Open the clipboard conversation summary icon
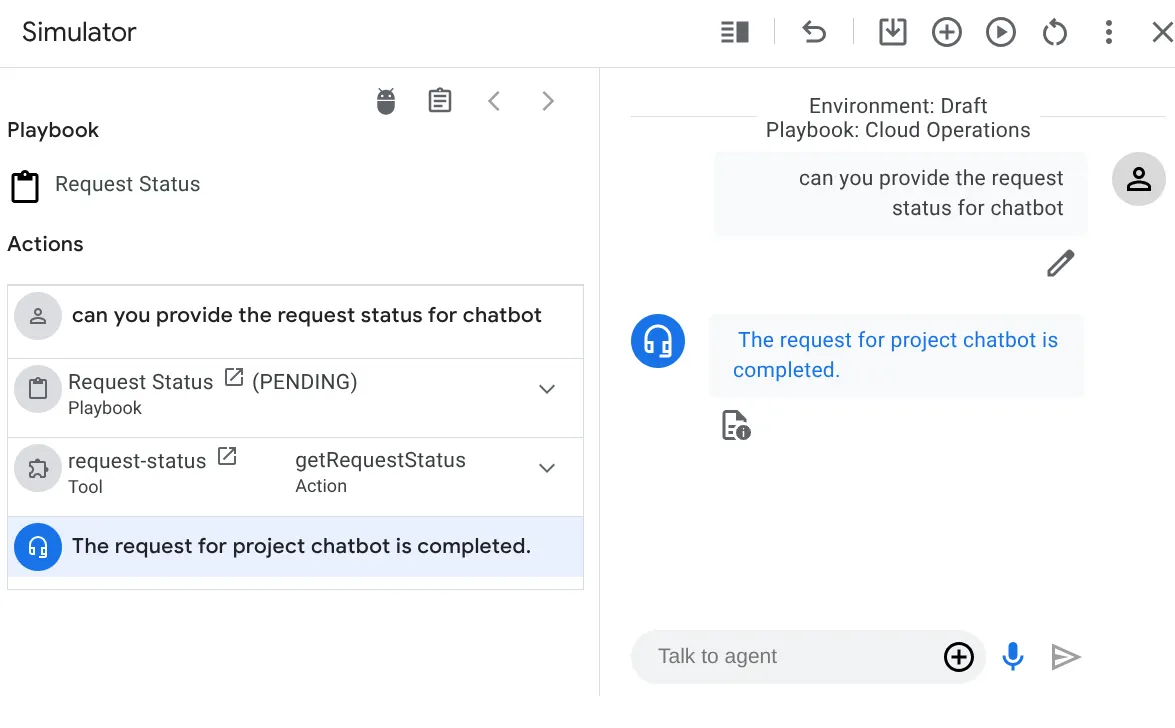 (440, 100)
